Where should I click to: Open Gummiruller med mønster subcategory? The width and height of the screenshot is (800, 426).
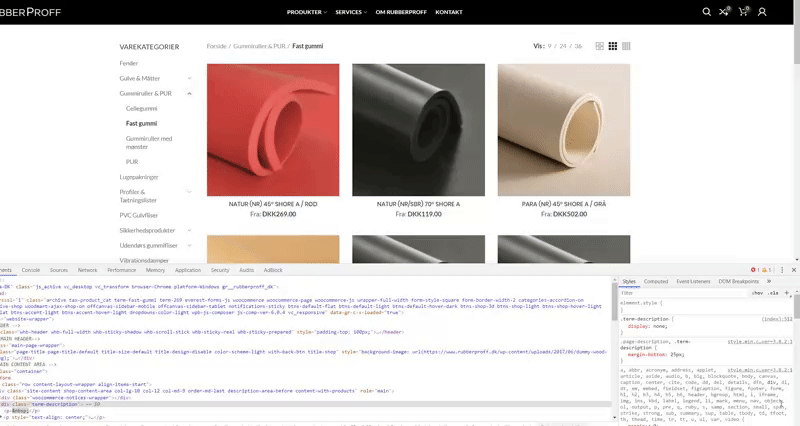point(149,142)
